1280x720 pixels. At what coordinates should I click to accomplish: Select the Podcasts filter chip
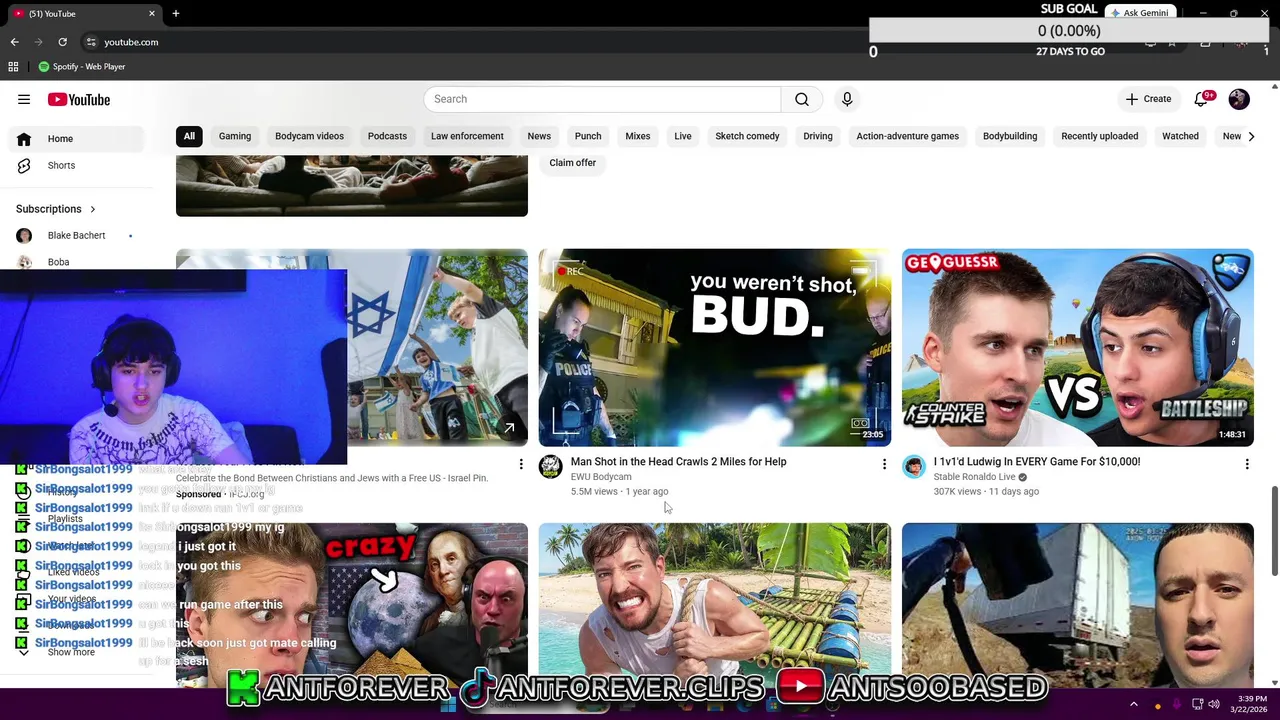coord(387,136)
